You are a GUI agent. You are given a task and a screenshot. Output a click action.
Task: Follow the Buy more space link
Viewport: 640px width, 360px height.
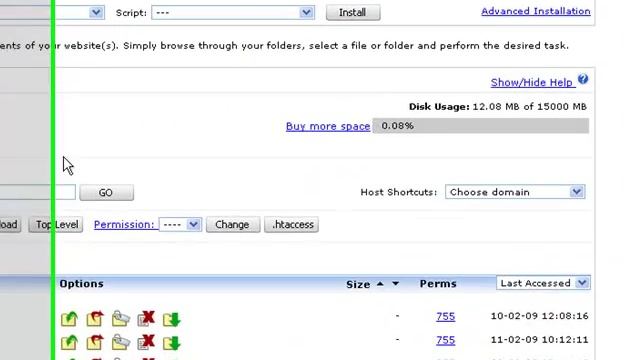328,127
